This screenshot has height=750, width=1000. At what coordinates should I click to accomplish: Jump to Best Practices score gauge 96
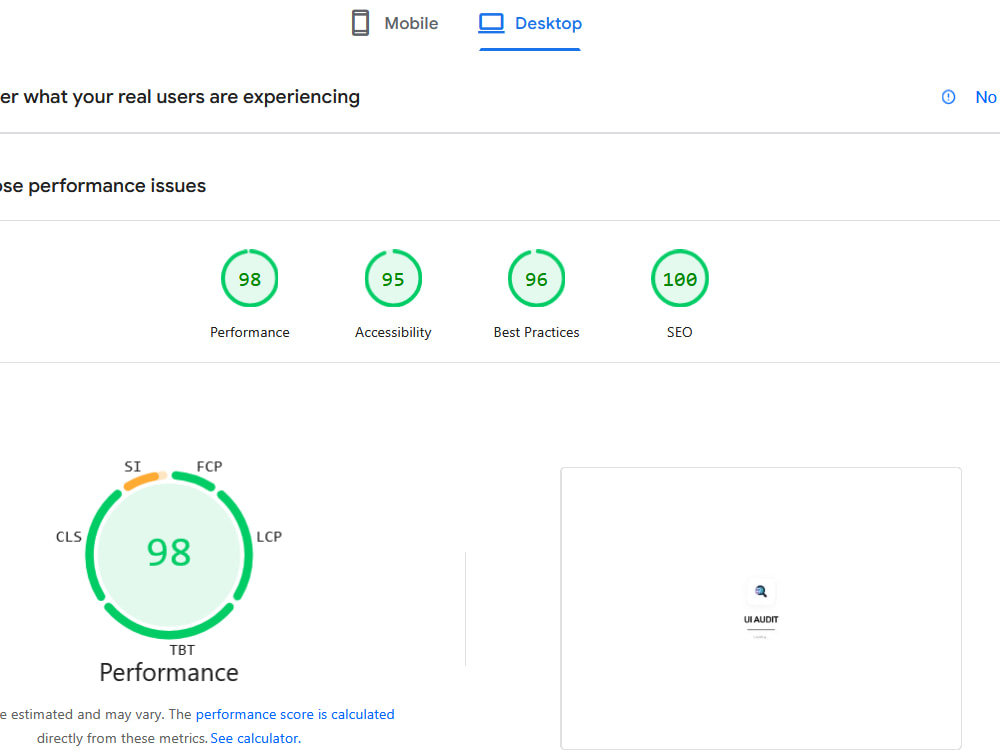tap(536, 279)
